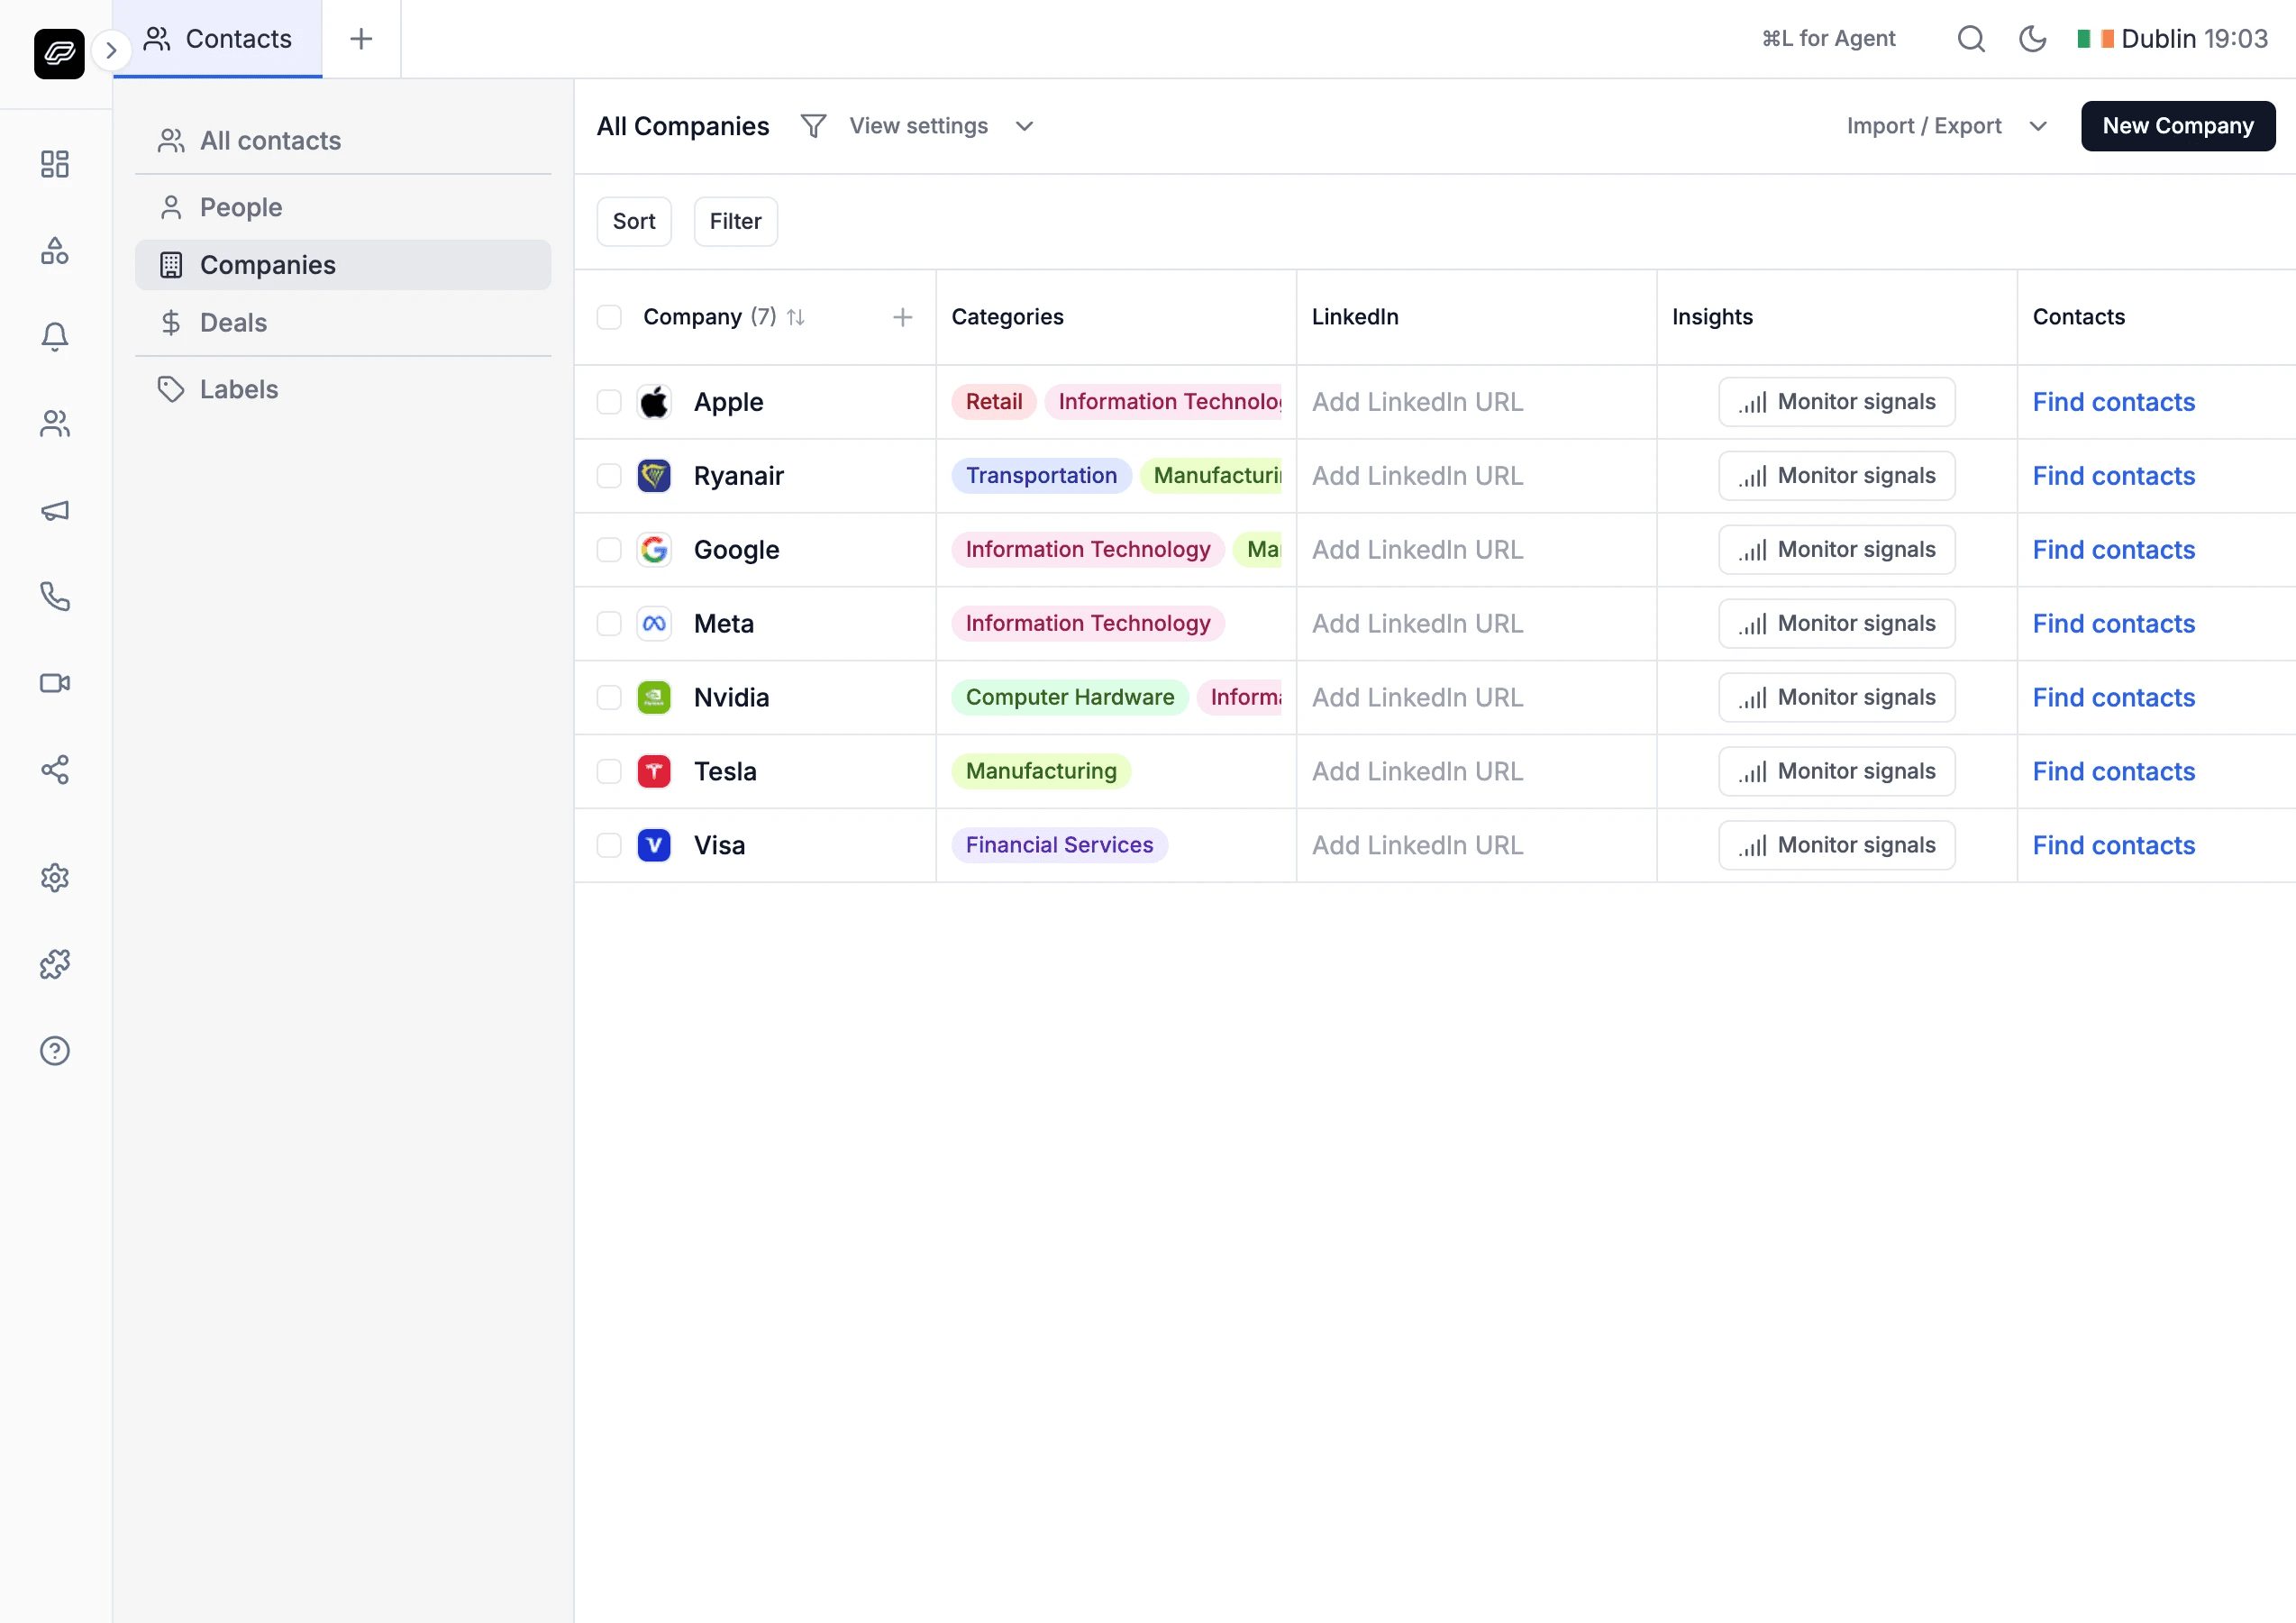Click the ⌘L for Agent shortcut

tap(1828, 39)
